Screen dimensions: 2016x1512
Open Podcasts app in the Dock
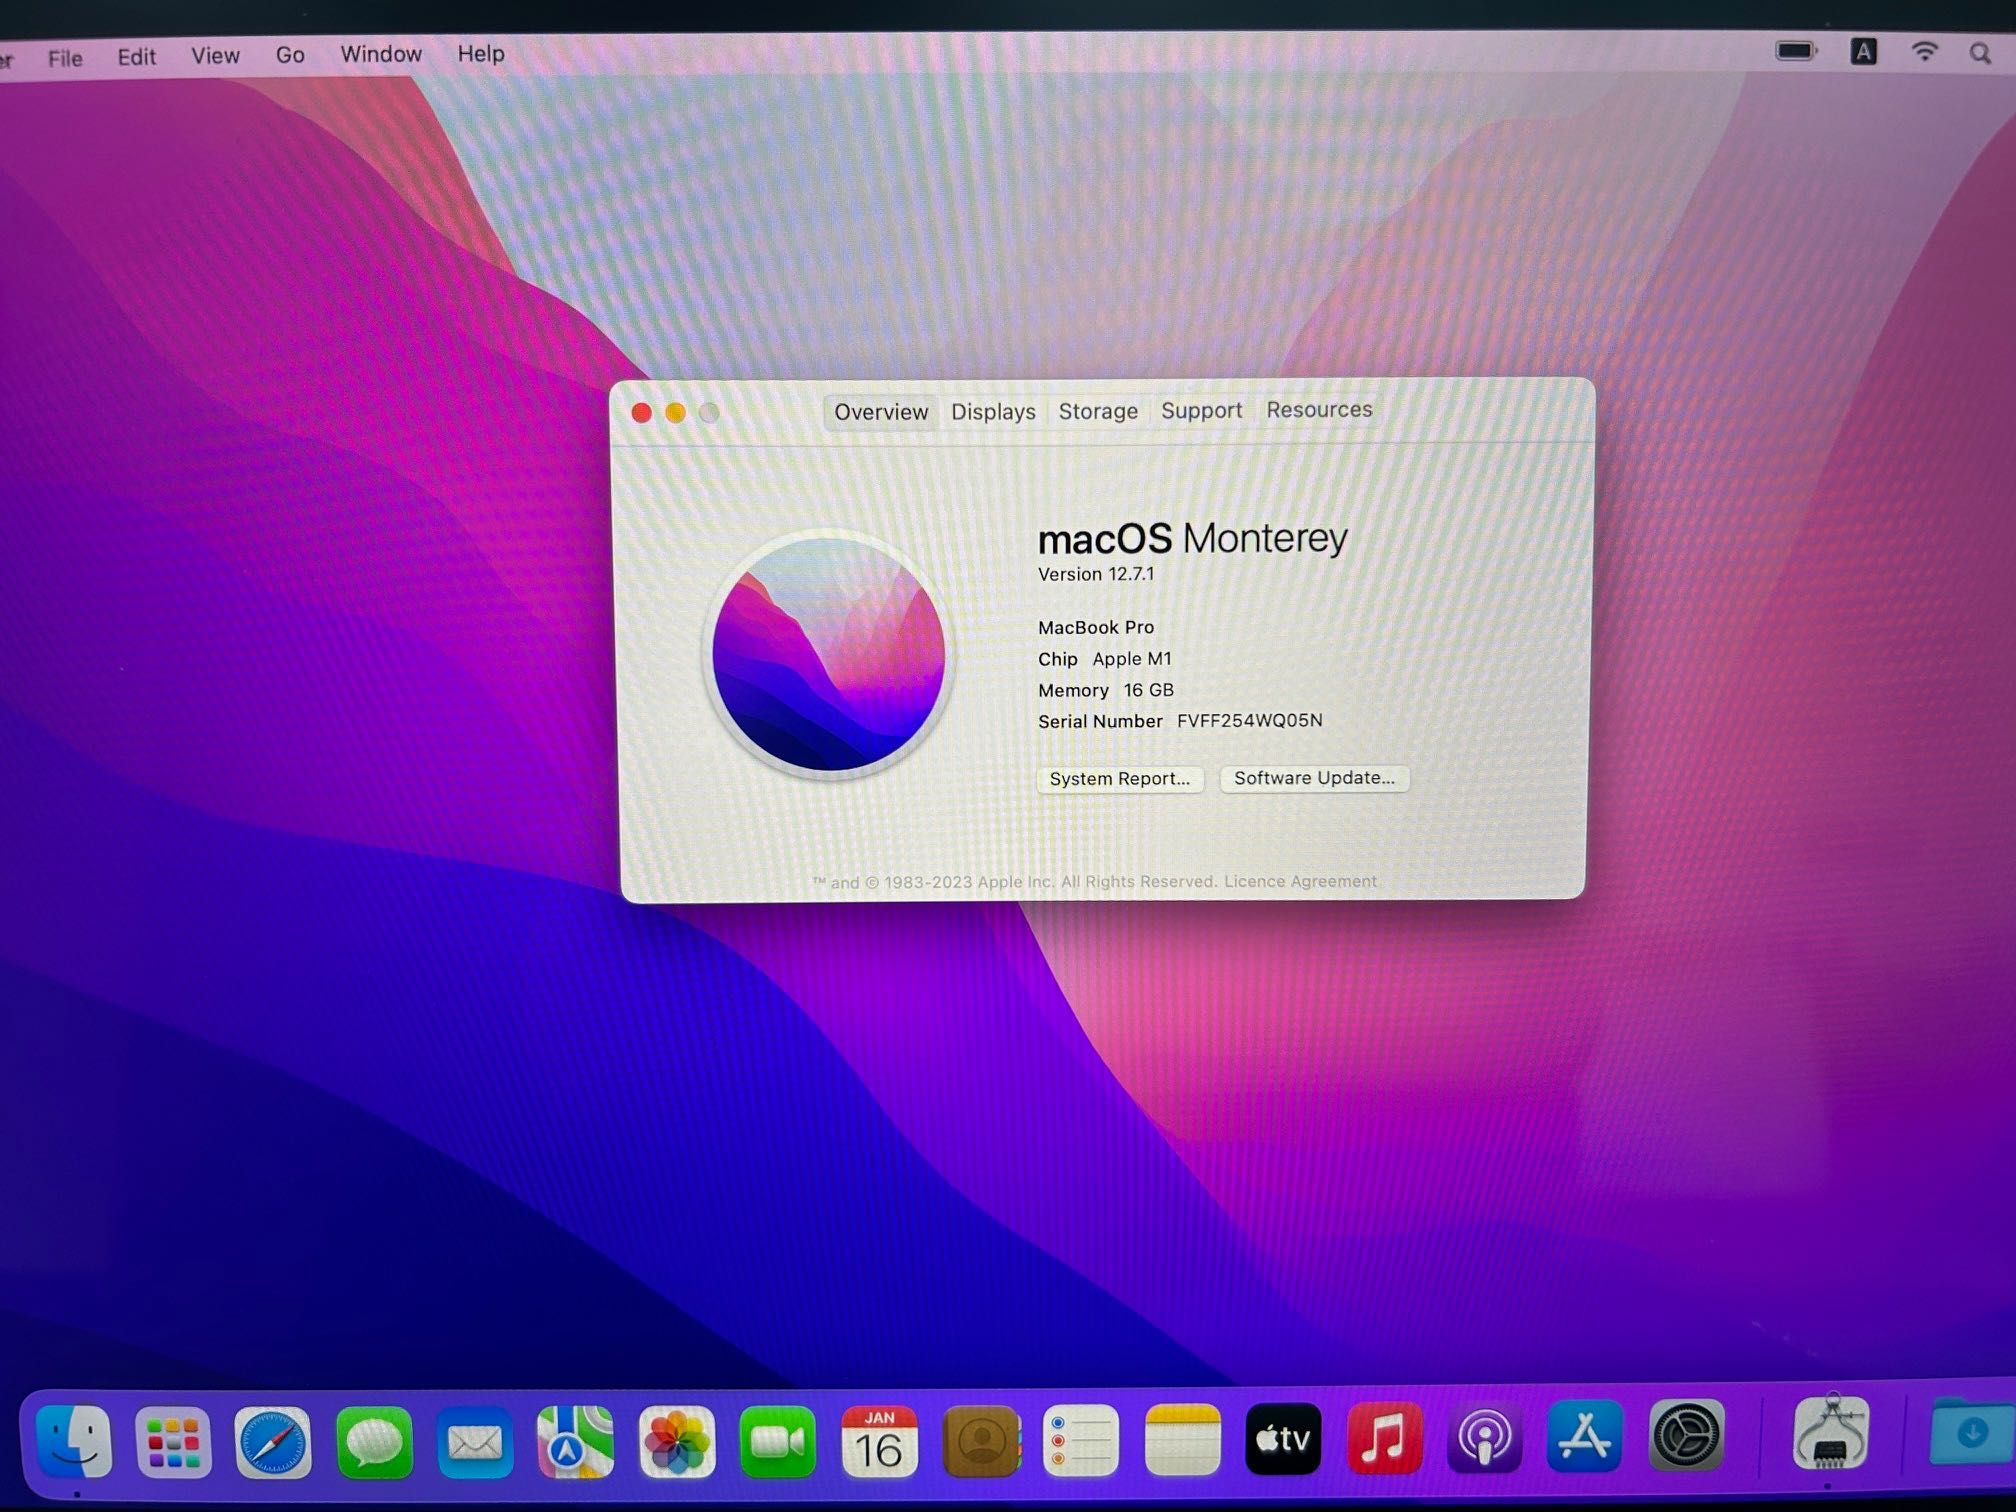click(x=1485, y=1438)
